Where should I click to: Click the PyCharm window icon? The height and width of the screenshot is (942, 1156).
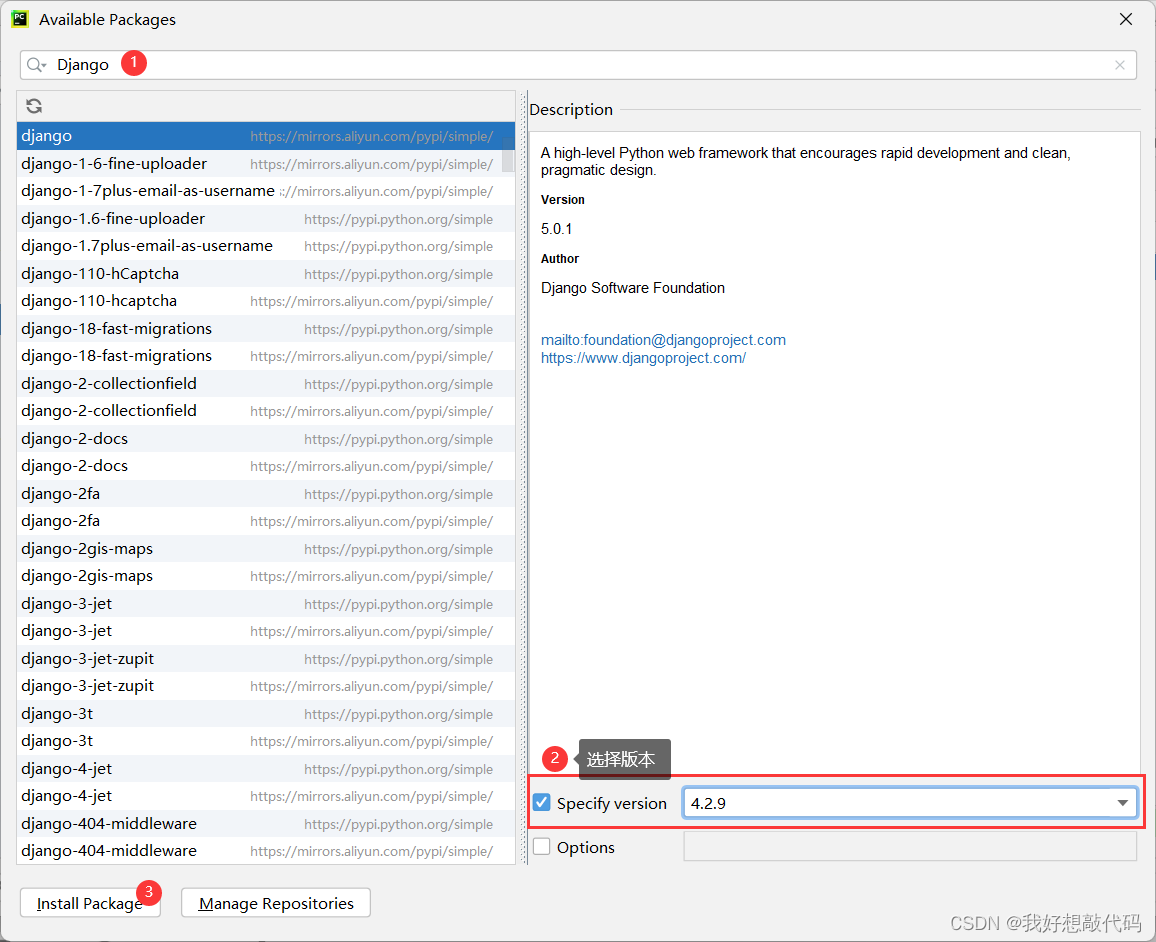pos(20,19)
